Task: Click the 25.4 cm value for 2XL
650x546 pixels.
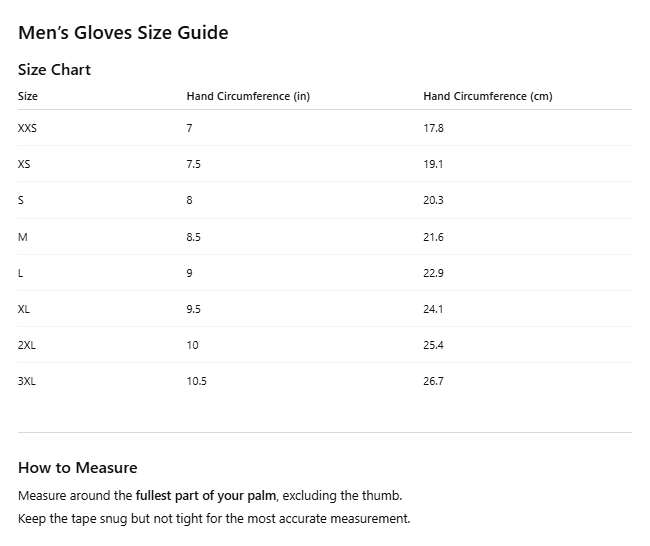Action: pos(433,345)
